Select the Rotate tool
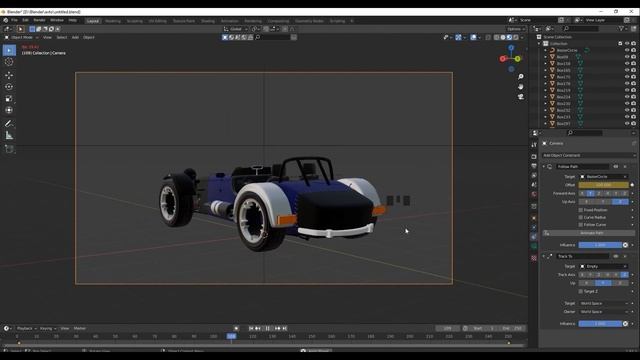This screenshot has height=360, width=640. point(9,87)
